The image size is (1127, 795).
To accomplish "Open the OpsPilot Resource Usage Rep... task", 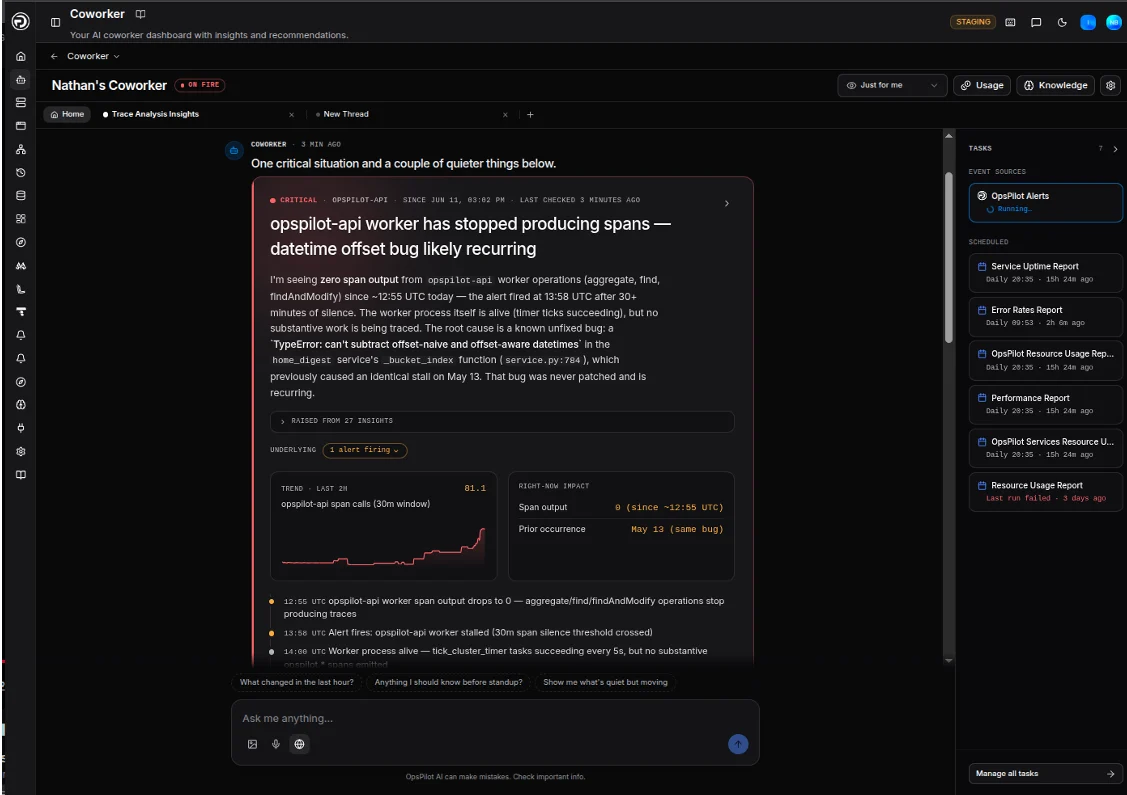I will pyautogui.click(x=1045, y=360).
